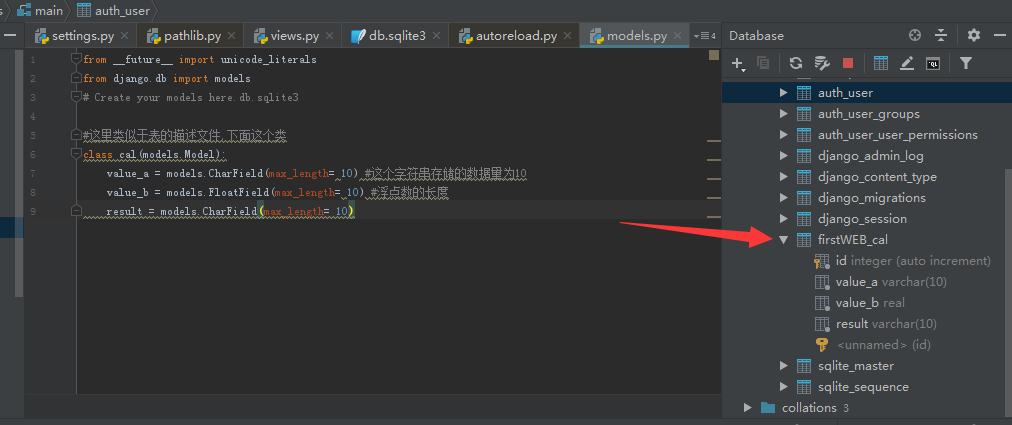1012x425 pixels.
Task: Open Data Source Properties wrench icon
Action: (x=822, y=63)
